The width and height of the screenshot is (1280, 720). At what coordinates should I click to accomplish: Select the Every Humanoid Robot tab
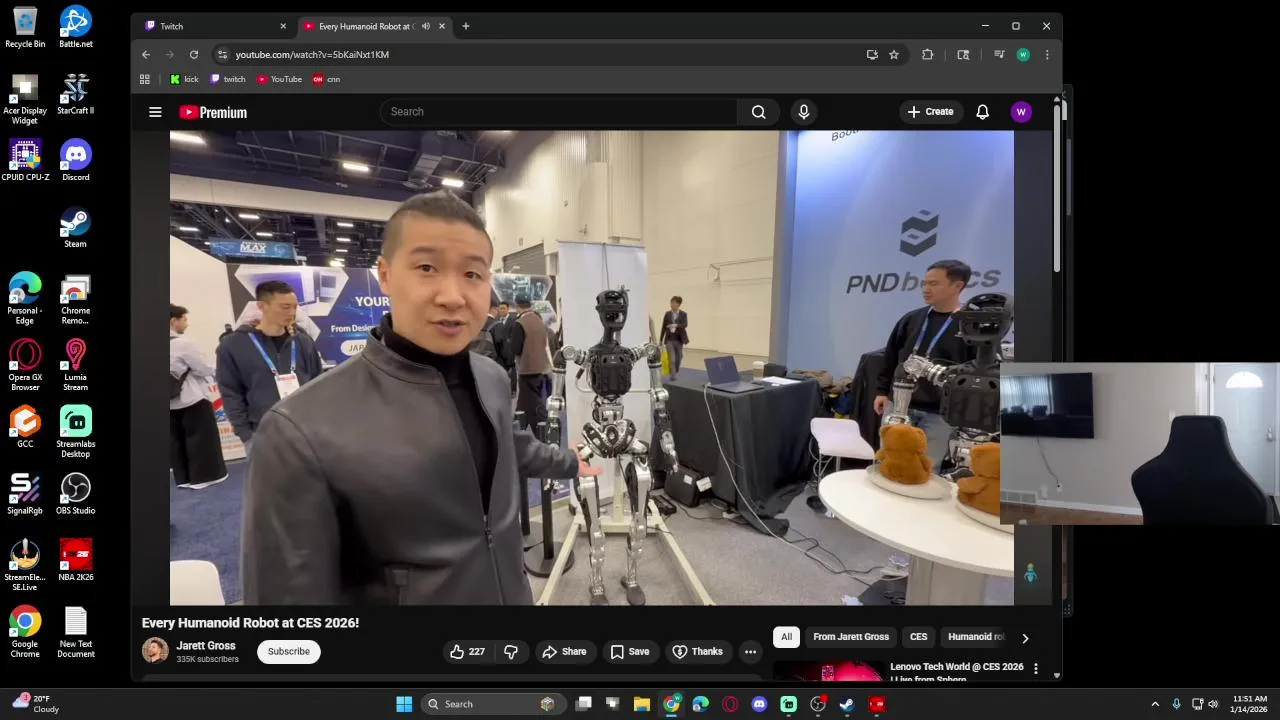point(375,26)
